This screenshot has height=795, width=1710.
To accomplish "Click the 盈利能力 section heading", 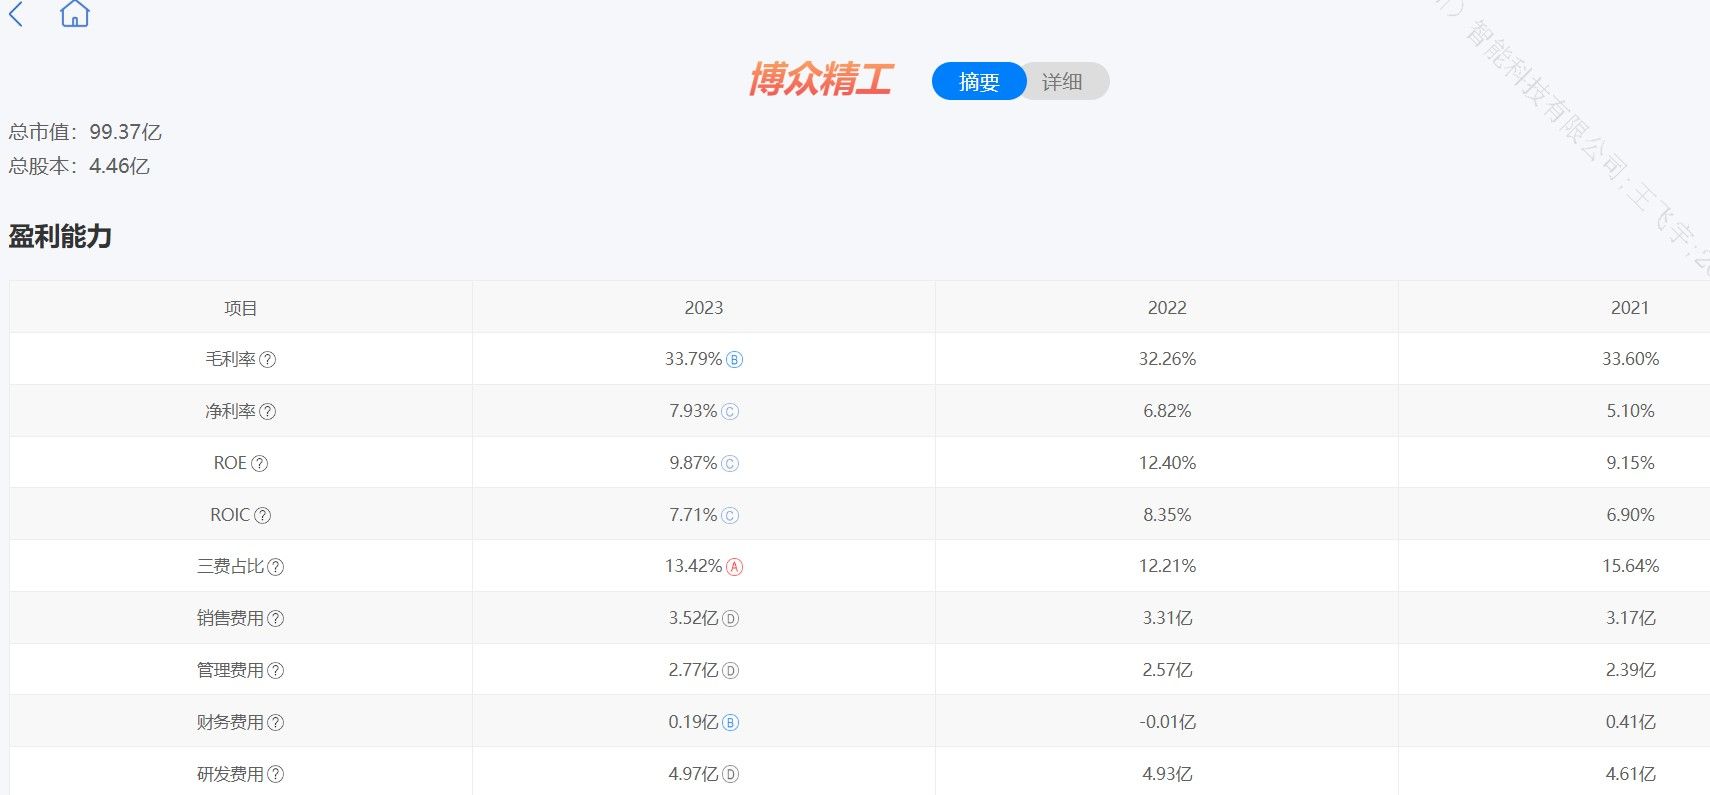I will 60,237.
